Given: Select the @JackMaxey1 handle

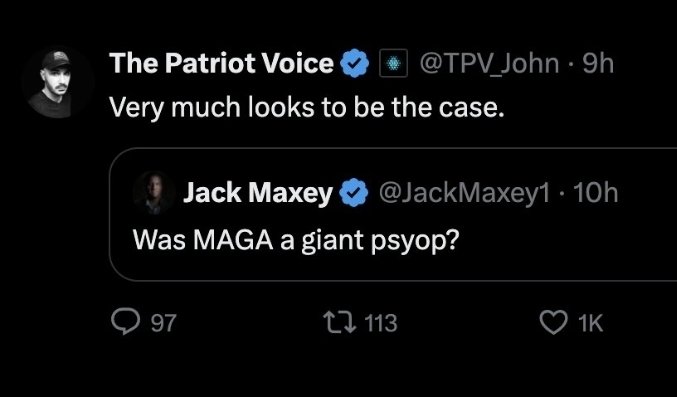Looking at the screenshot, I should (x=465, y=193).
